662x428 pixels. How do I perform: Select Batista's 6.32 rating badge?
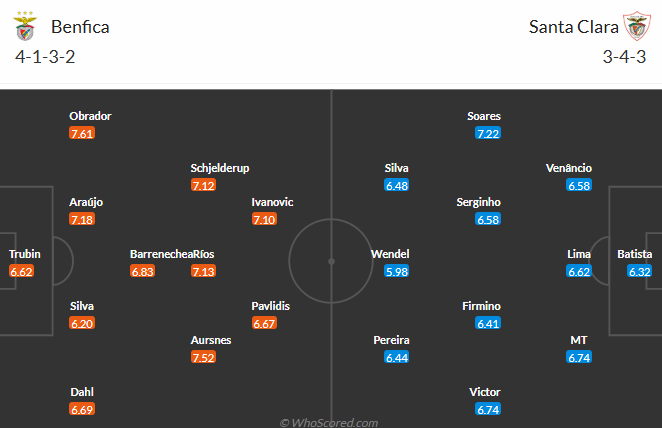pyautogui.click(x=640, y=271)
